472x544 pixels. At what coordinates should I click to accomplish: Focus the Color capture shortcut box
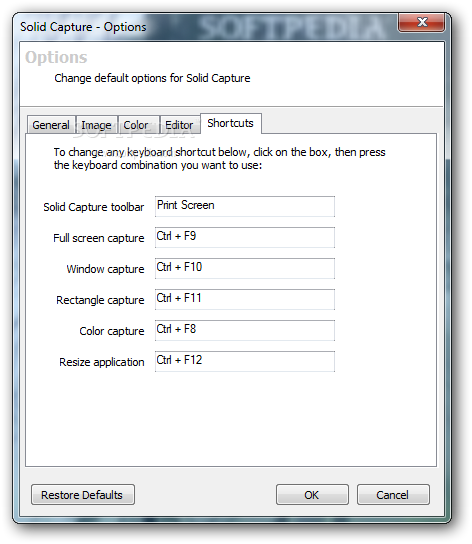click(245, 330)
